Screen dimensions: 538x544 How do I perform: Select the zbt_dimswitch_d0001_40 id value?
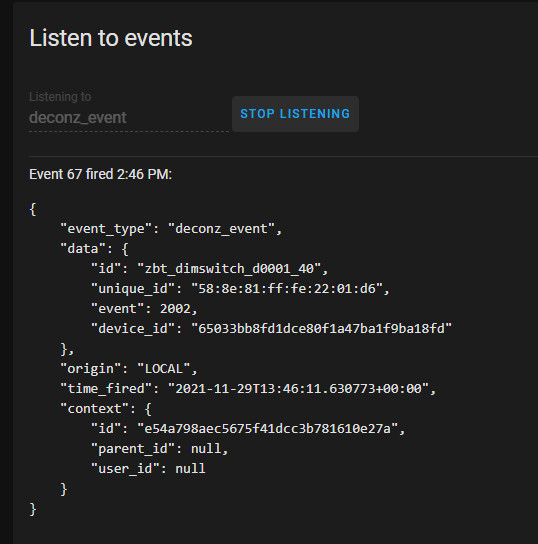(x=229, y=269)
